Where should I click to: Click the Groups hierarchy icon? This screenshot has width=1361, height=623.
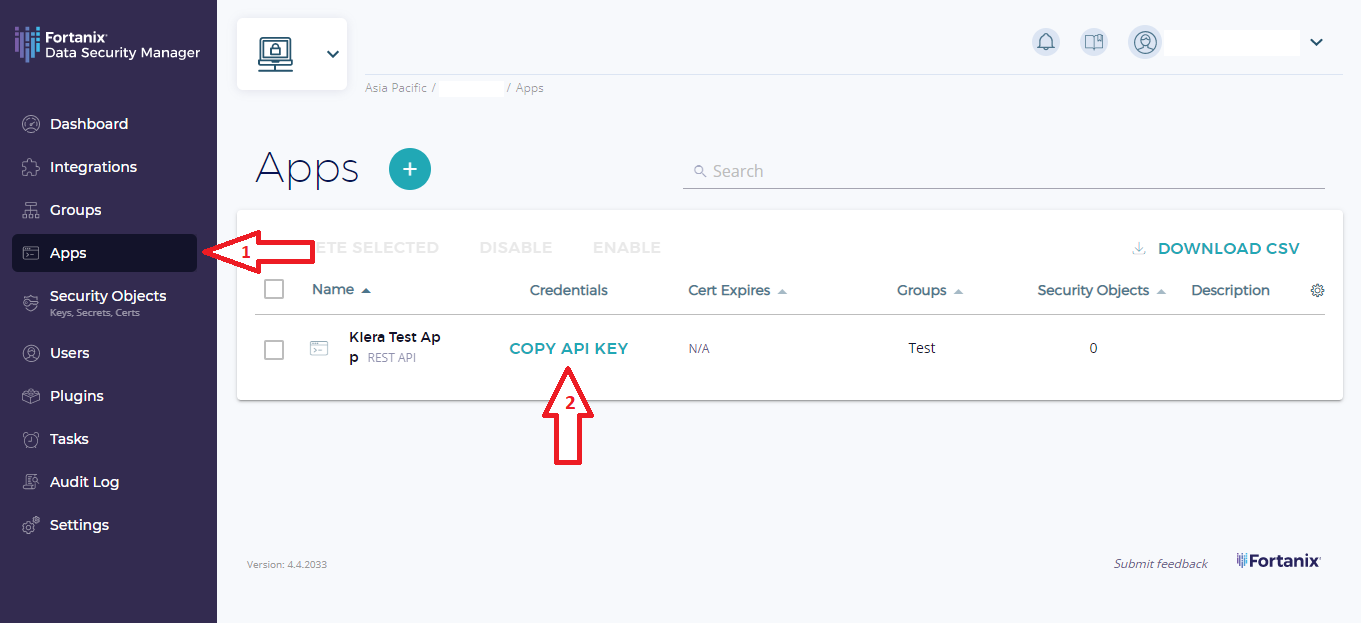[31, 210]
